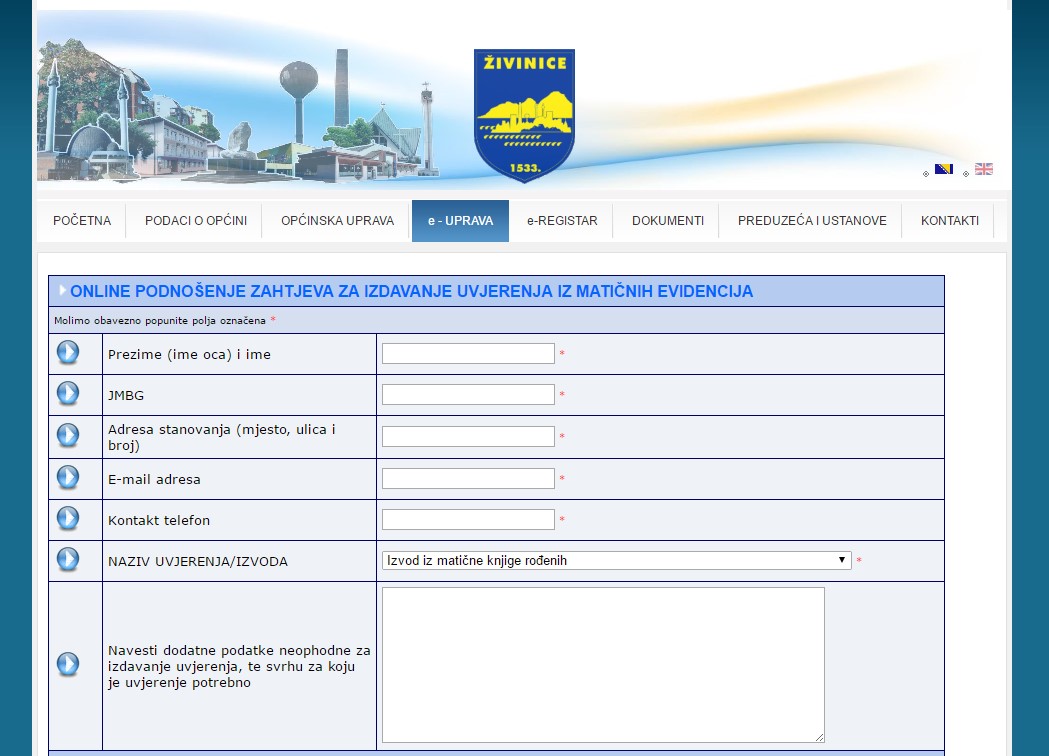The height and width of the screenshot is (756, 1049).
Task: Go to the e-REGISTAR menu item
Action: (562, 221)
